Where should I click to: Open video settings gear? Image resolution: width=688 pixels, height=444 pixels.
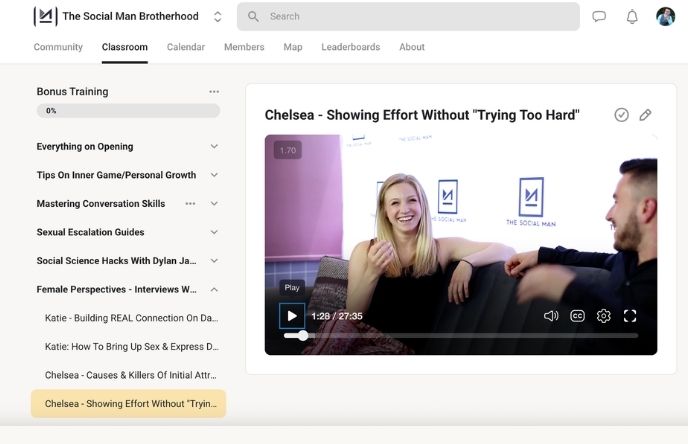pyautogui.click(x=604, y=316)
